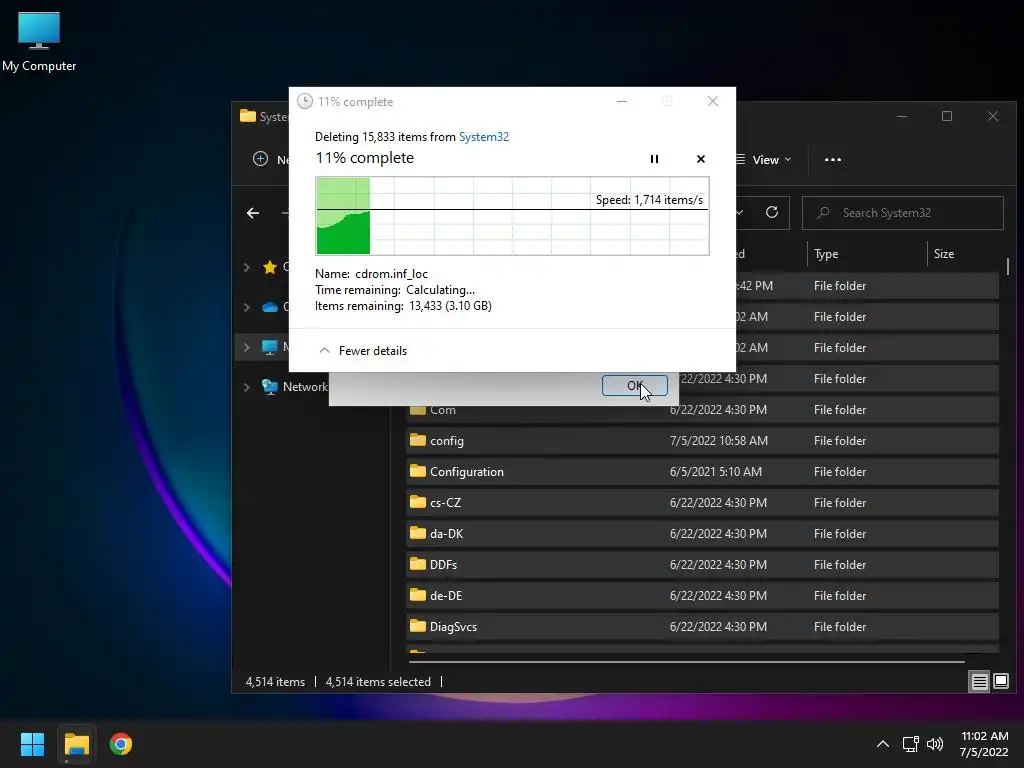The image size is (1024, 768).
Task: Switch to the large thumbnails view layout
Action: click(1000, 682)
